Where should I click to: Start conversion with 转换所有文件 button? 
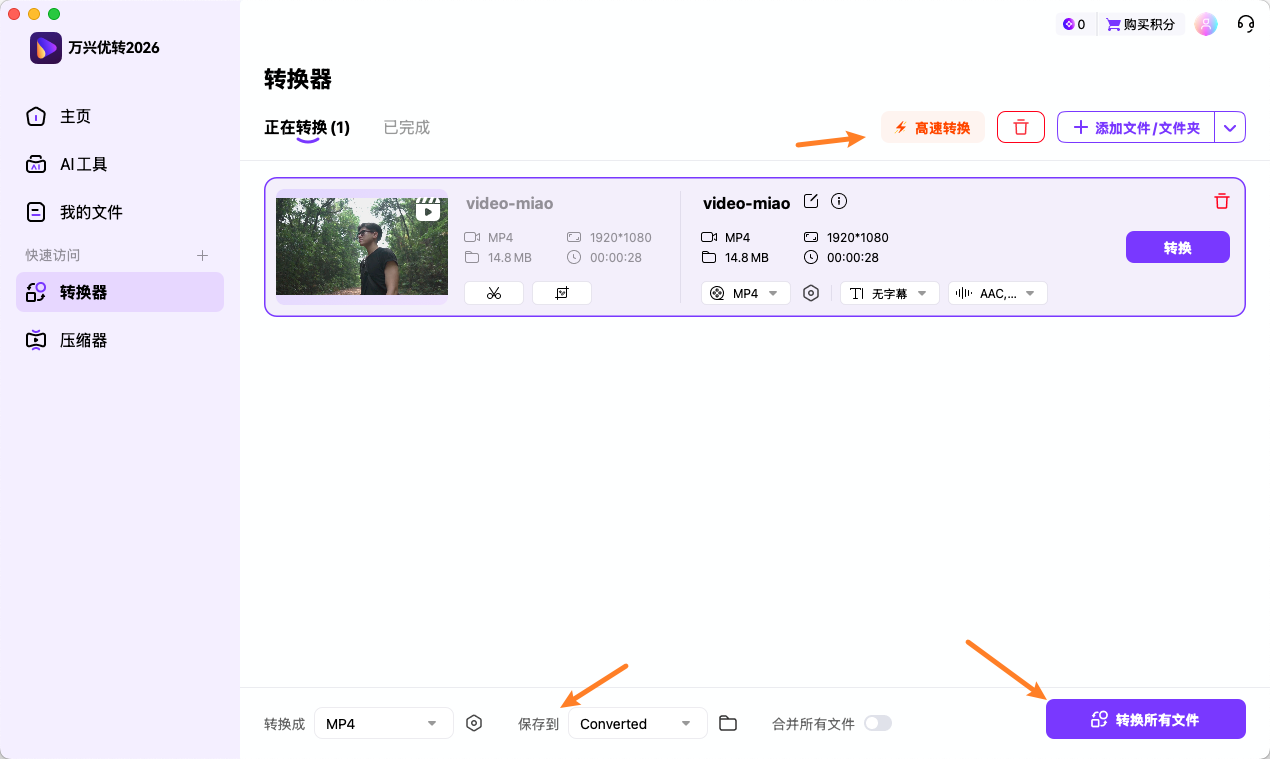coord(1145,718)
